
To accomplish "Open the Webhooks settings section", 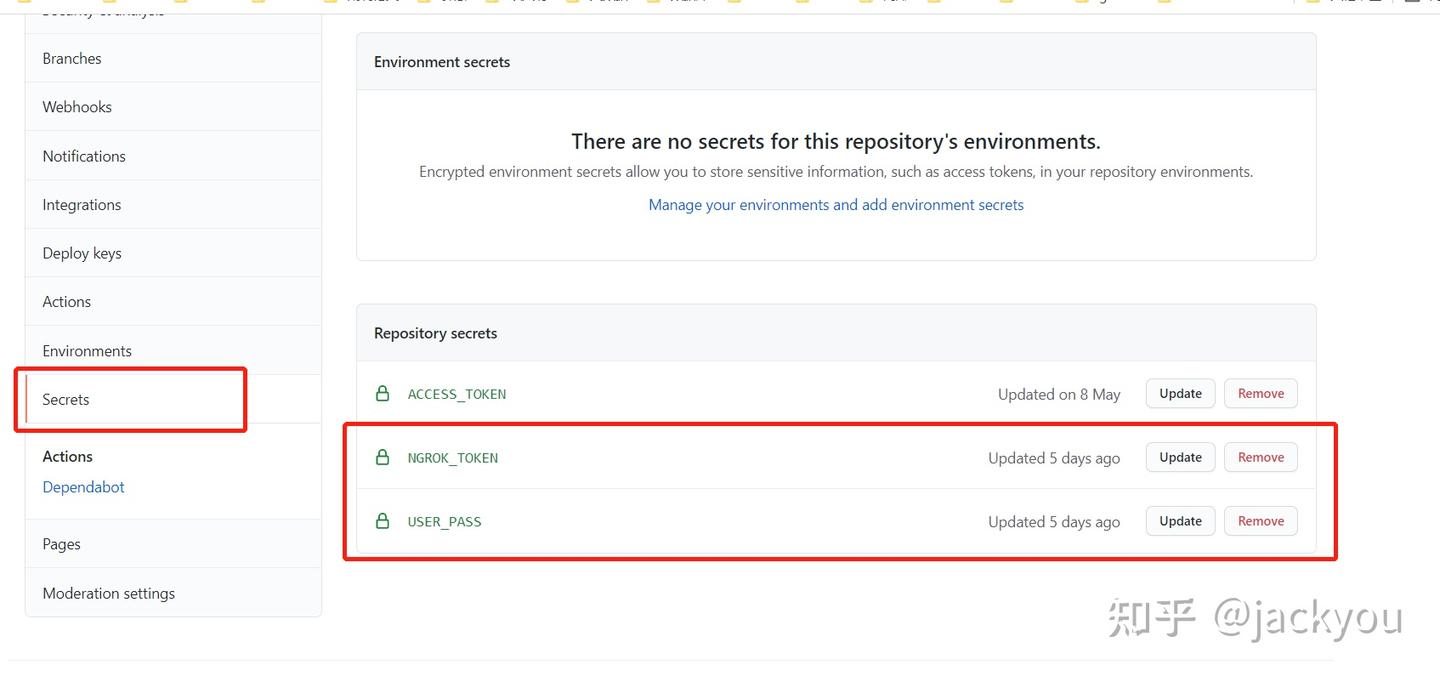I will (77, 106).
